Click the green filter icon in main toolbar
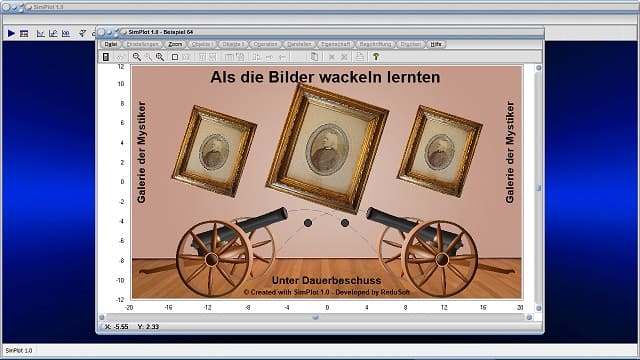The width and height of the screenshot is (640, 360). 82,33
